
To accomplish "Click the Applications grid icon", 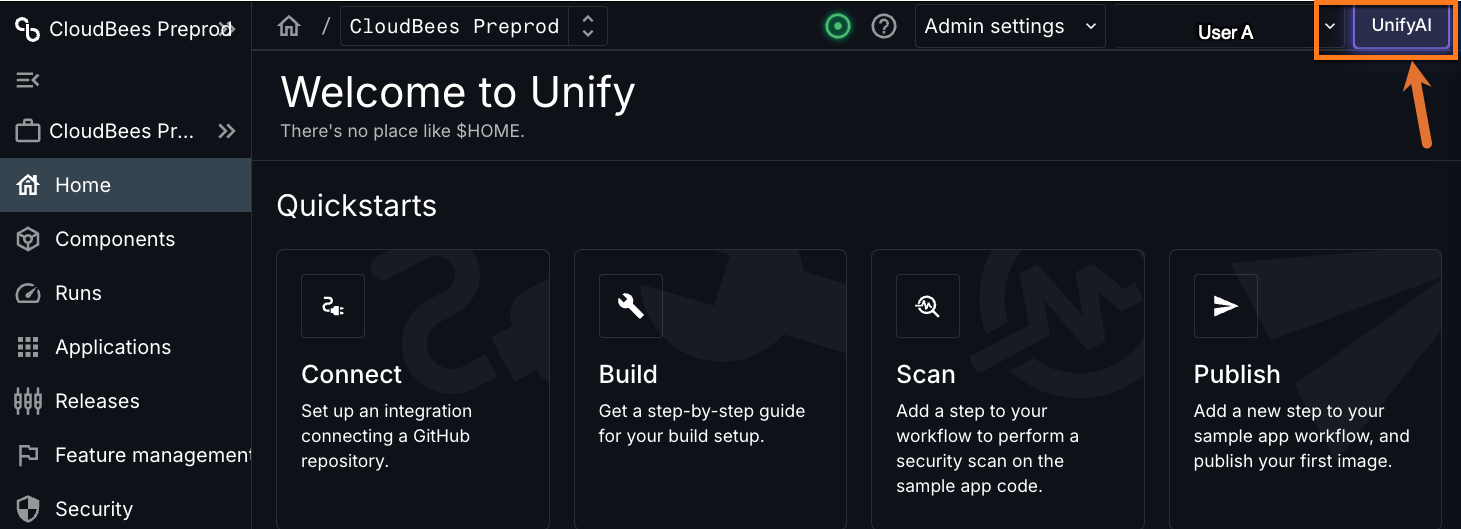I will tap(28, 347).
